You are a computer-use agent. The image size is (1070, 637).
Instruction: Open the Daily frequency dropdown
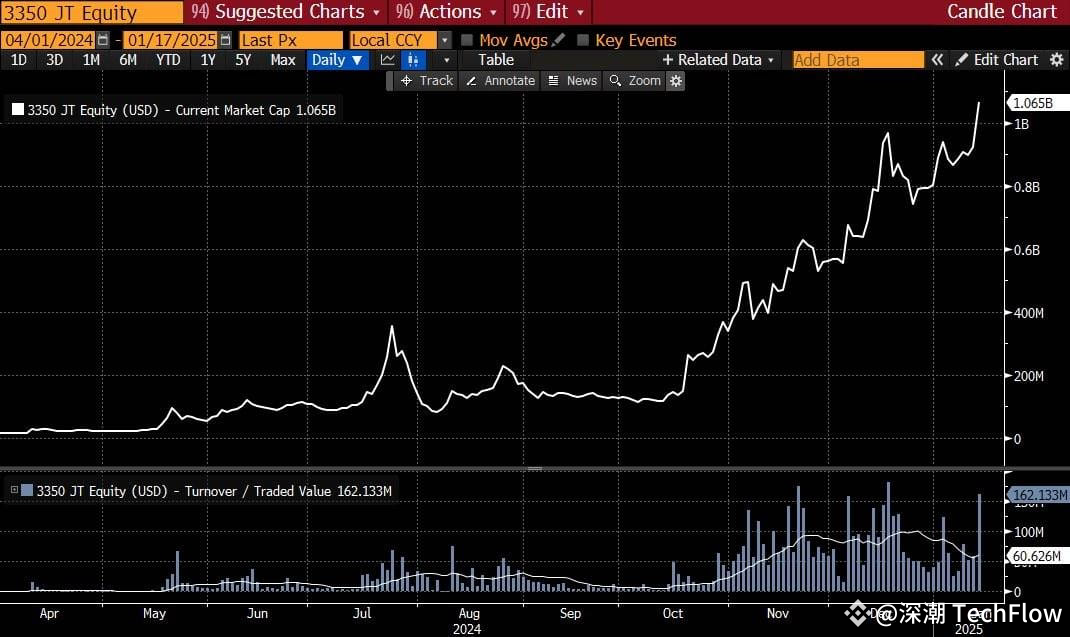pyautogui.click(x=337, y=60)
